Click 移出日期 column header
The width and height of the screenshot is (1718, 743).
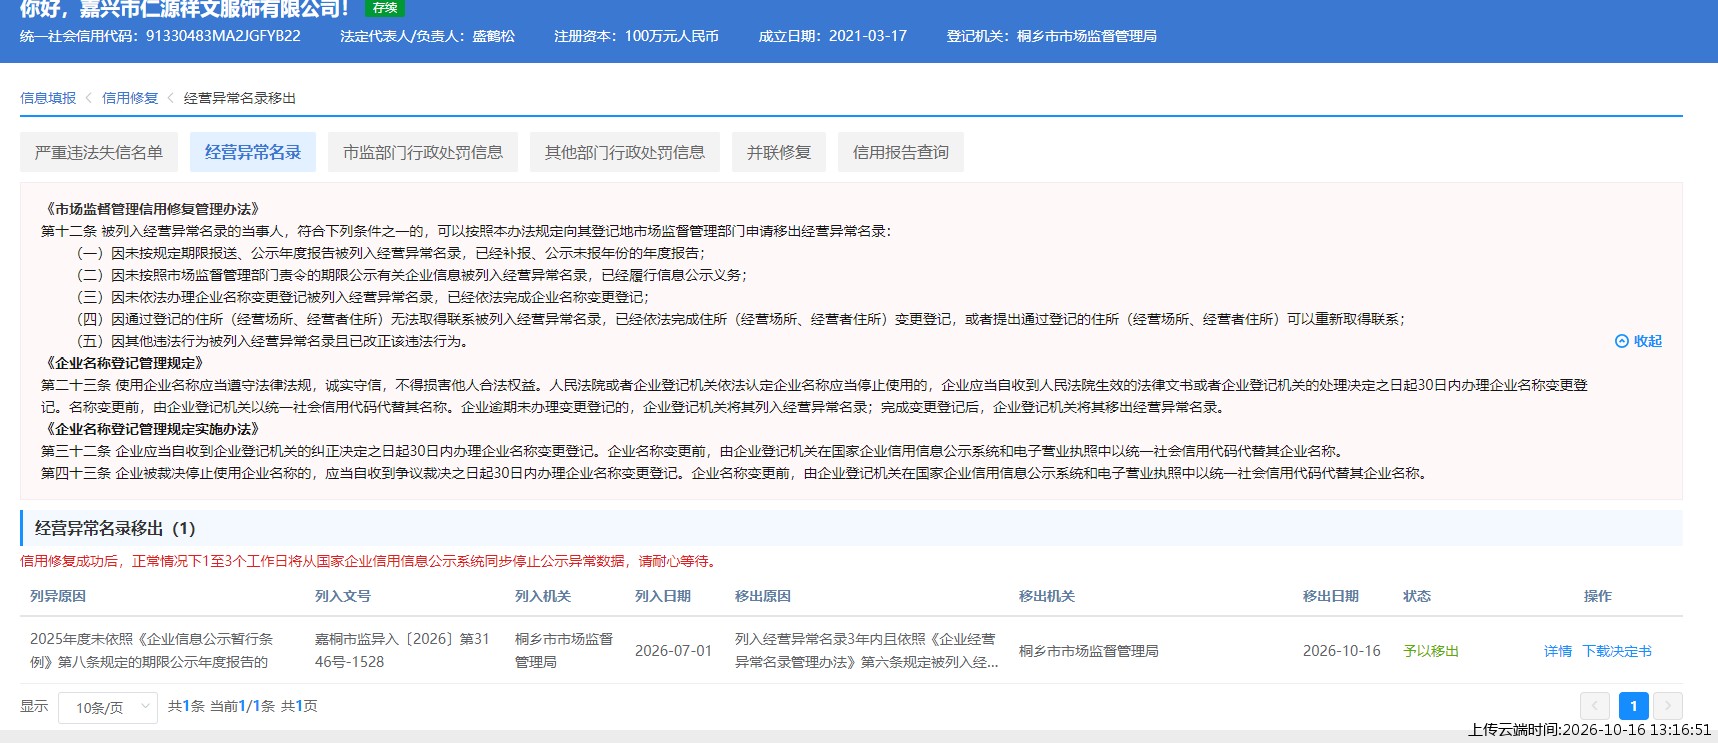pyautogui.click(x=1331, y=596)
